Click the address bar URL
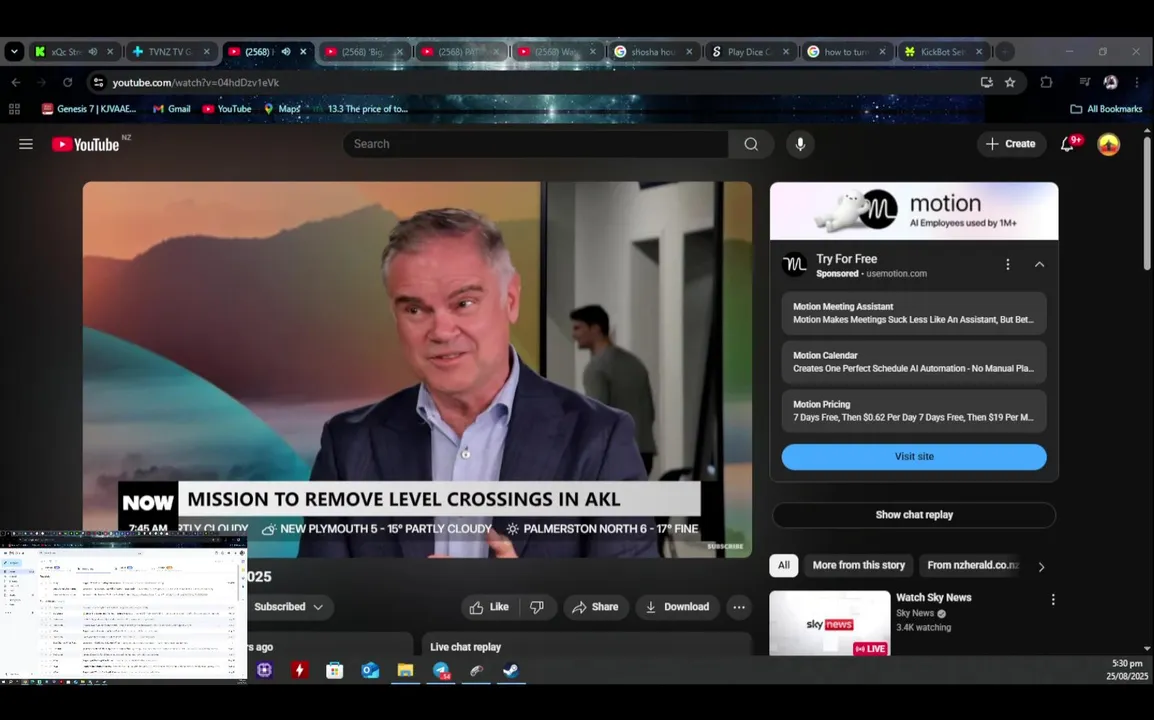The width and height of the screenshot is (1154, 720). click(195, 82)
